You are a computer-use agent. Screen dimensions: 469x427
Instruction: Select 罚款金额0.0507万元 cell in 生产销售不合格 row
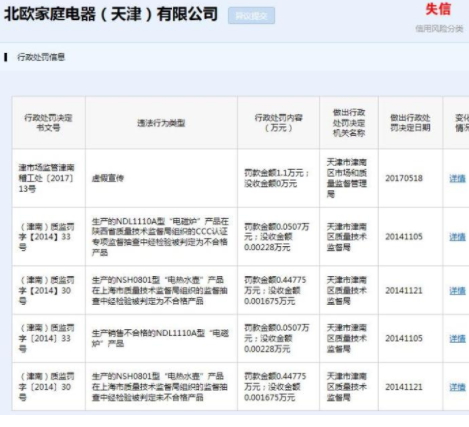[x=277, y=338]
